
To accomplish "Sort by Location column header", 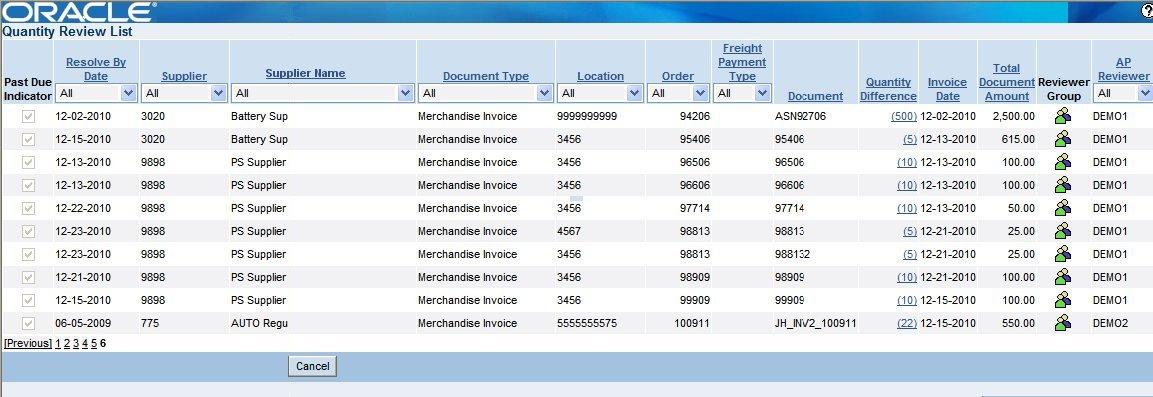I will pos(601,76).
